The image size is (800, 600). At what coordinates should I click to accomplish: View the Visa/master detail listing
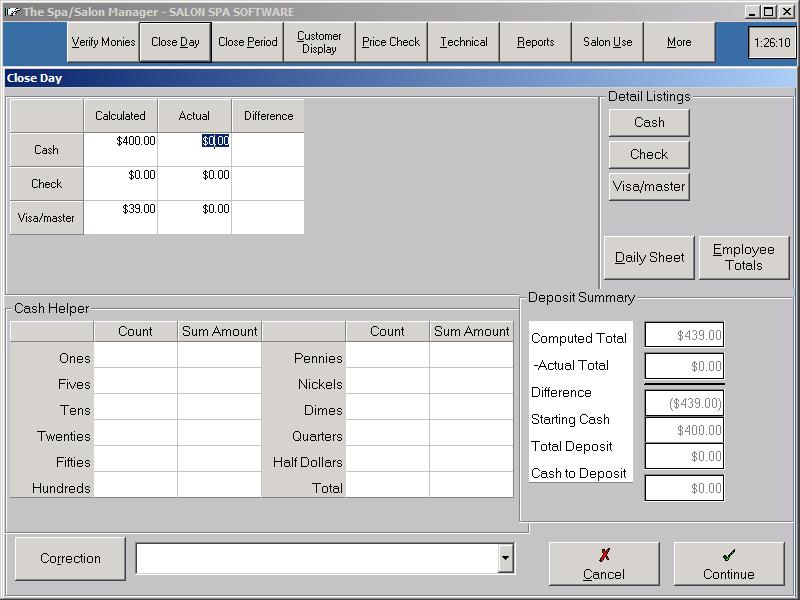(649, 186)
